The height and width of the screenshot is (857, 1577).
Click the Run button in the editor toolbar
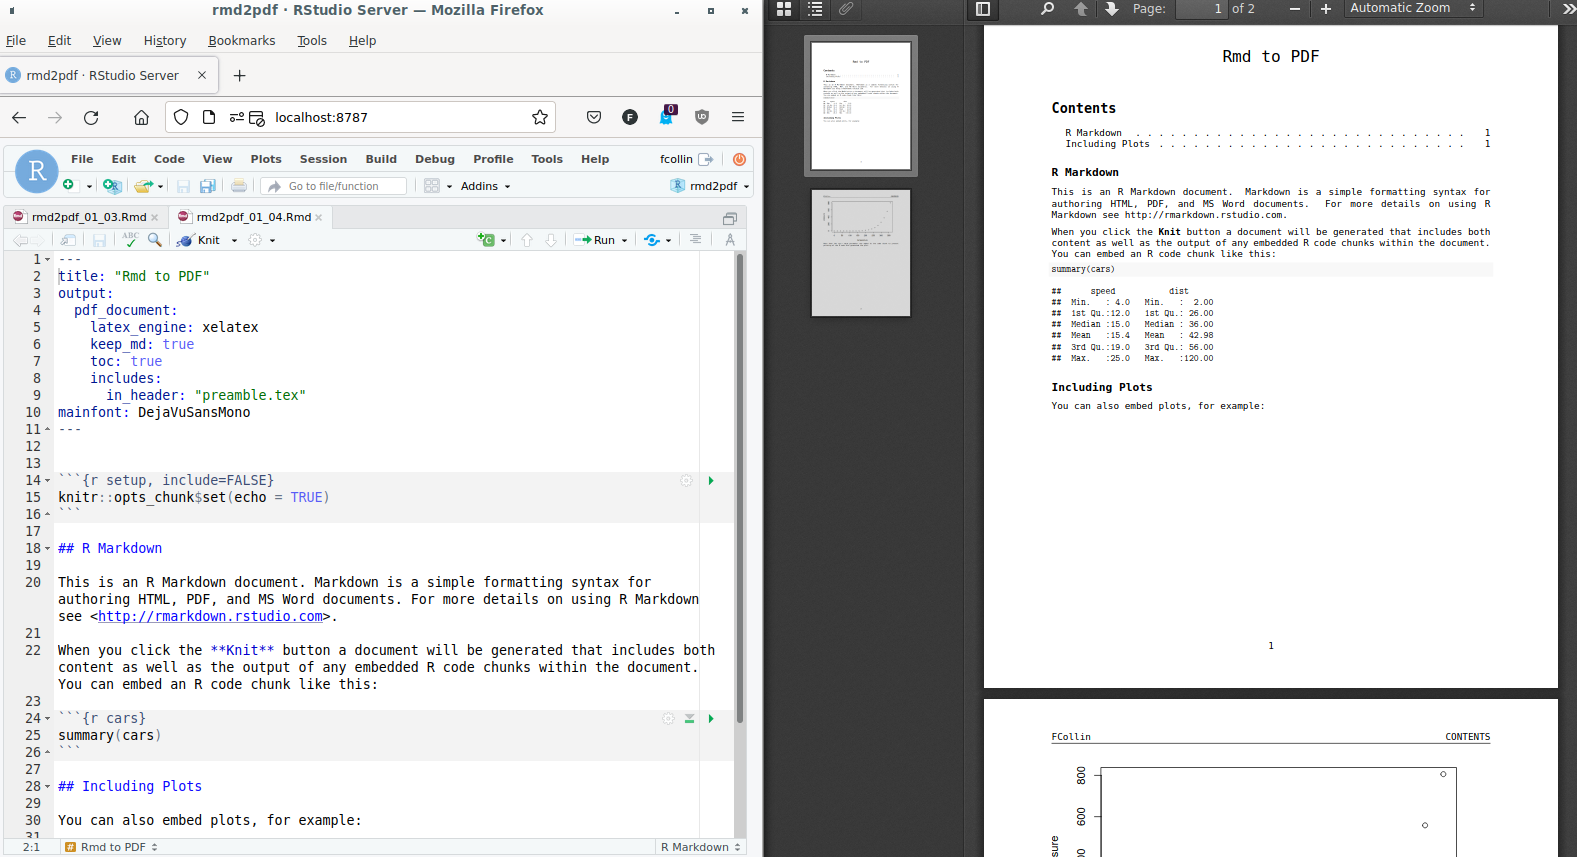pyautogui.click(x=595, y=240)
